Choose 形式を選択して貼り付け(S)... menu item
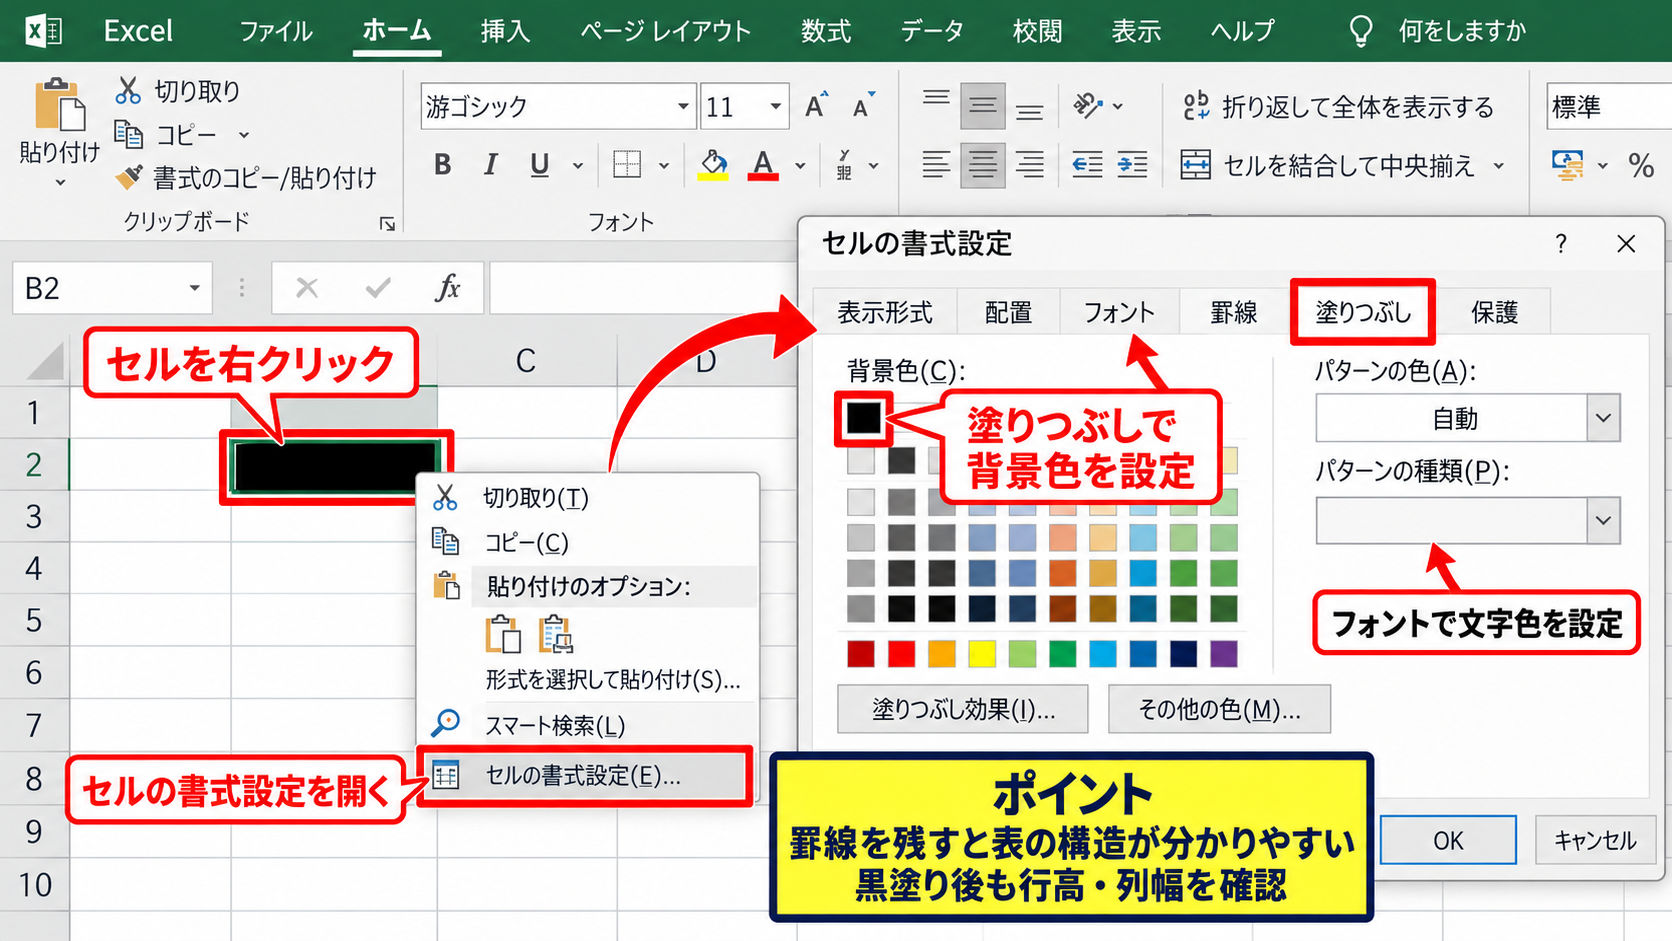Viewport: 1672px width, 941px height. (x=612, y=679)
